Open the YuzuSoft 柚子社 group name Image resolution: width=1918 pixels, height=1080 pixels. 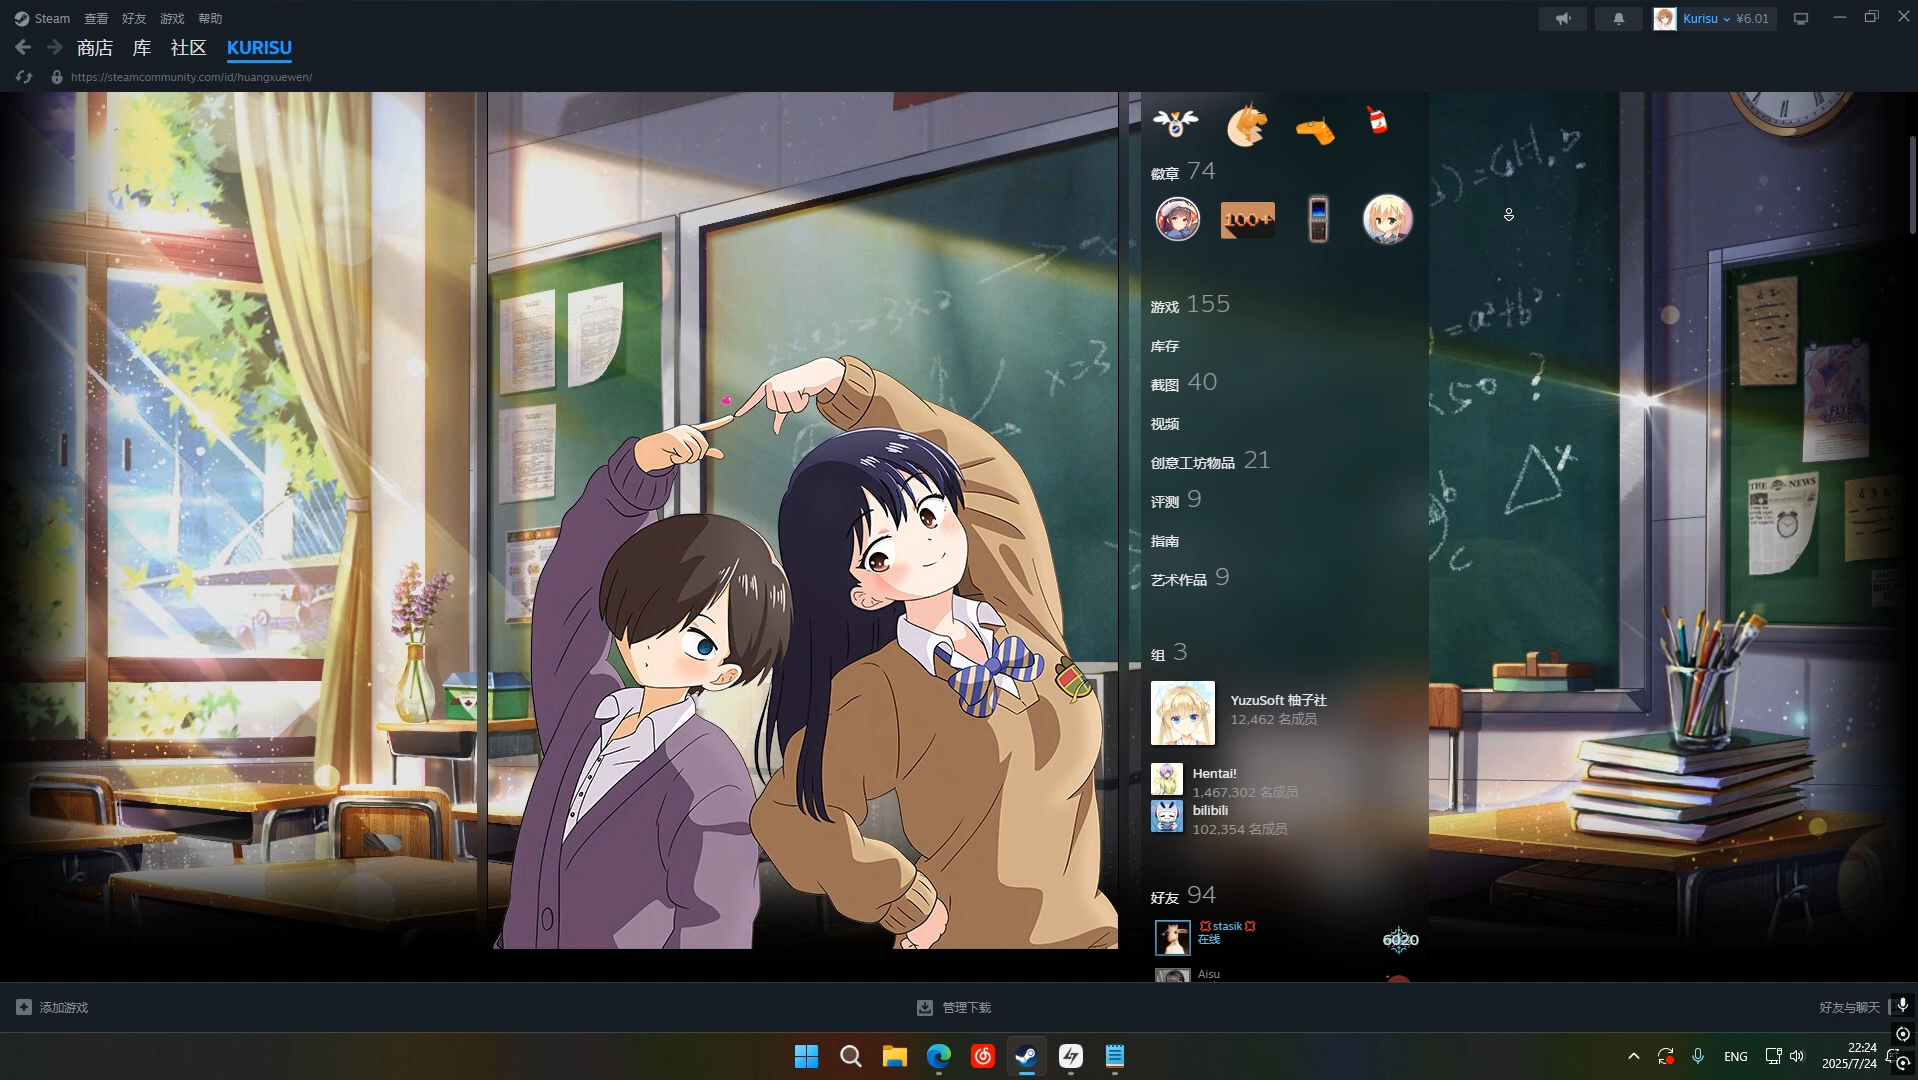point(1278,700)
